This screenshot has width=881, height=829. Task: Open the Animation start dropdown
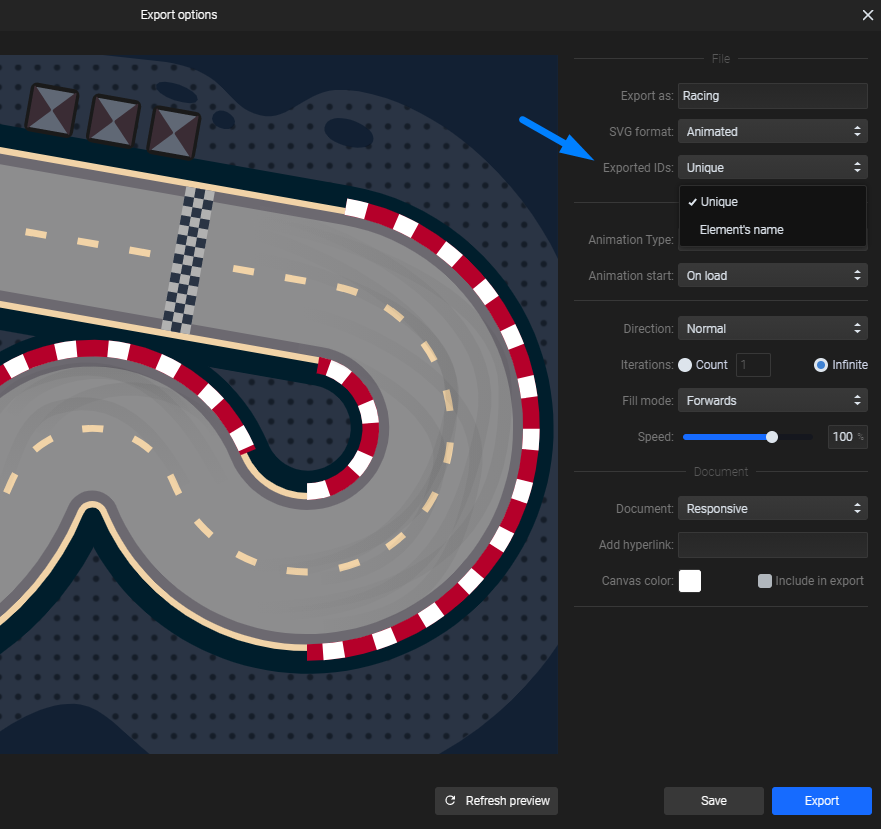tap(773, 275)
